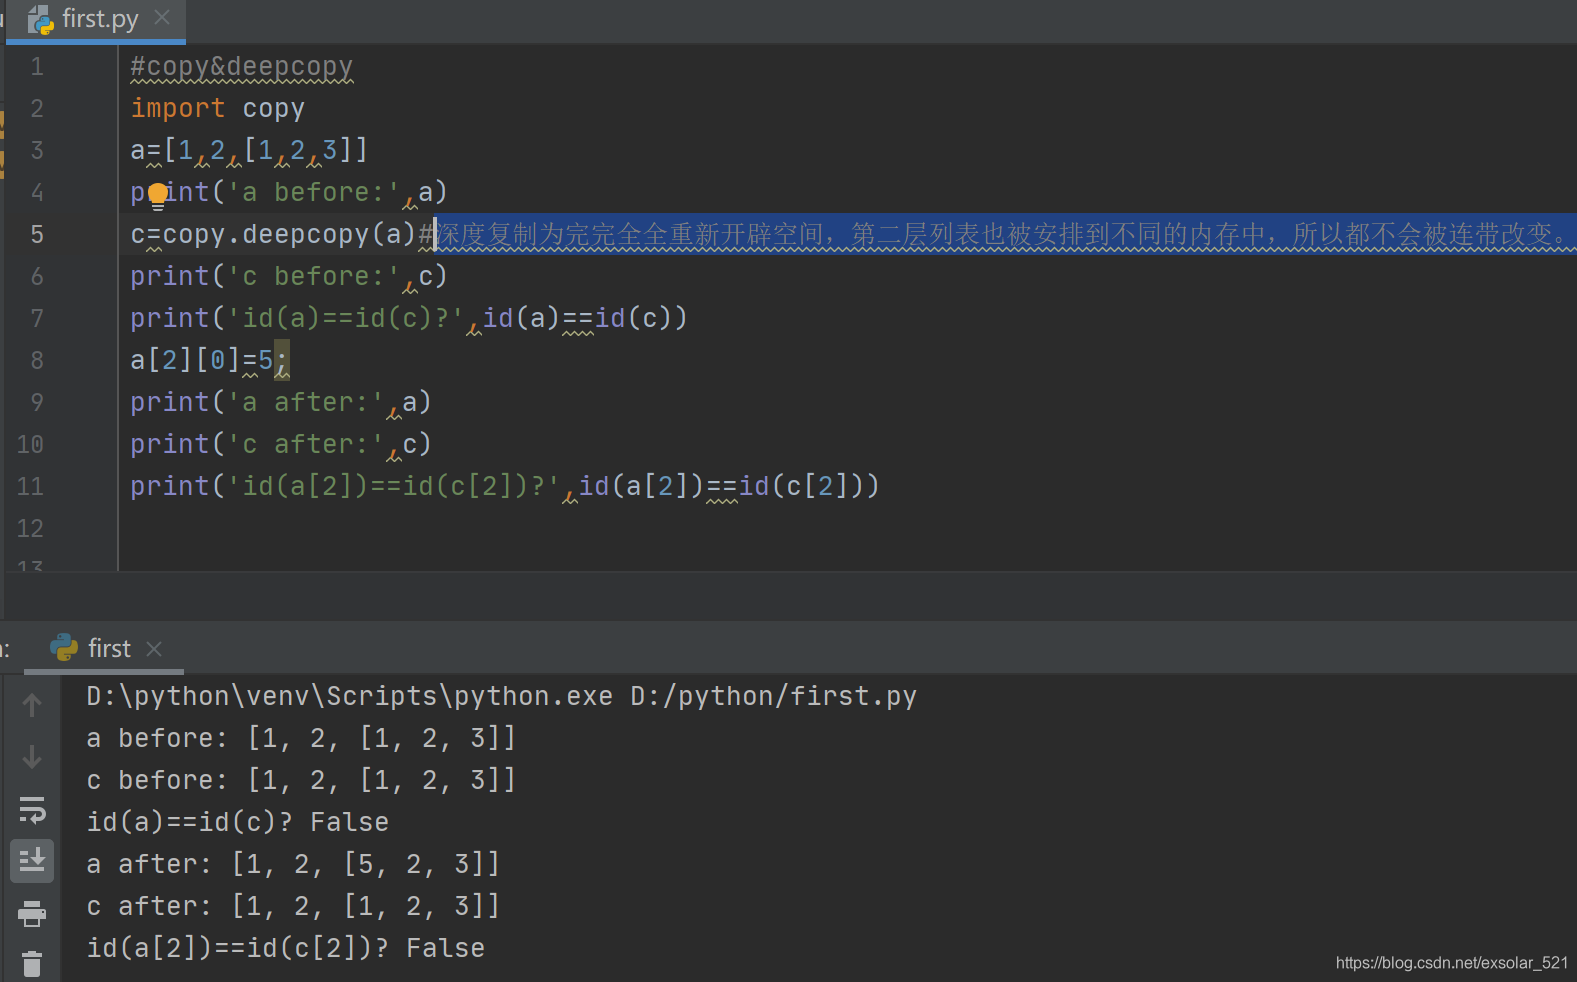Select the first.py editor tab
This screenshot has width=1577, height=982.
(x=96, y=20)
